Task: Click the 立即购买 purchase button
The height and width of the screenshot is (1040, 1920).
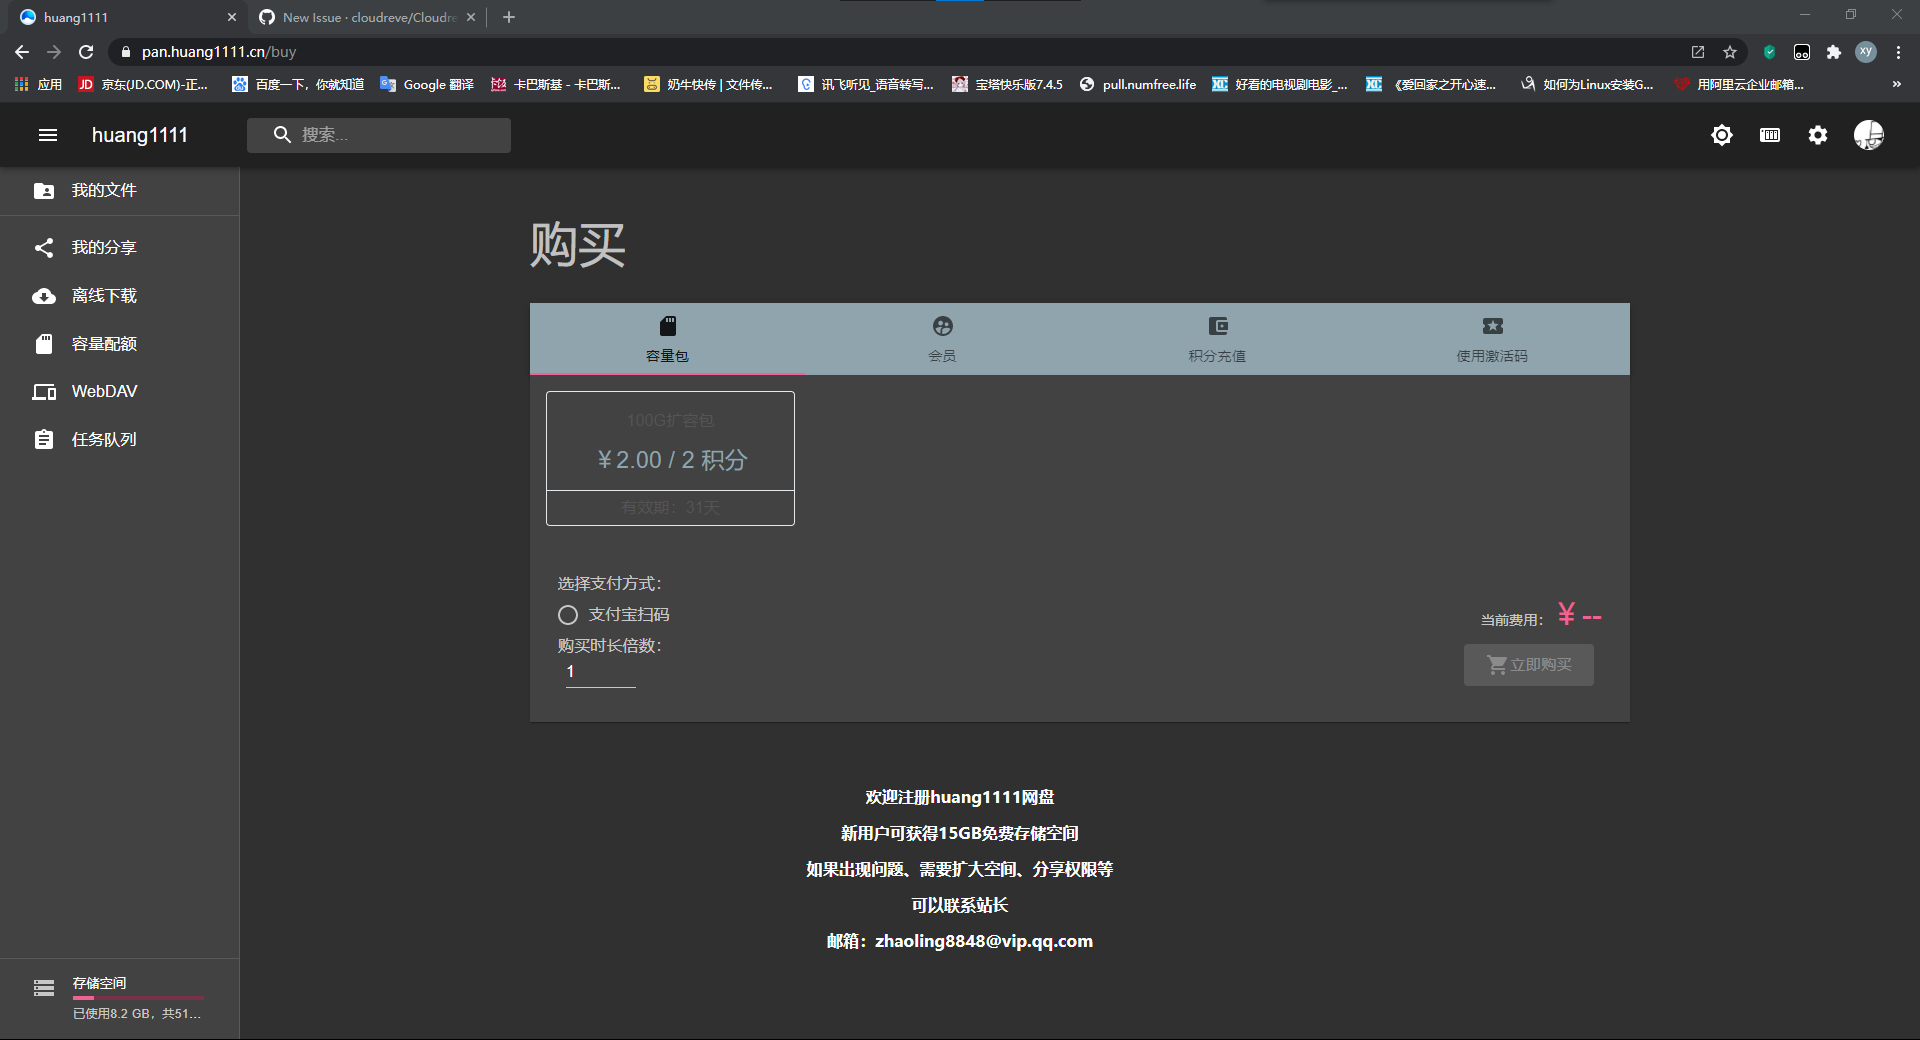Action: tap(1528, 665)
